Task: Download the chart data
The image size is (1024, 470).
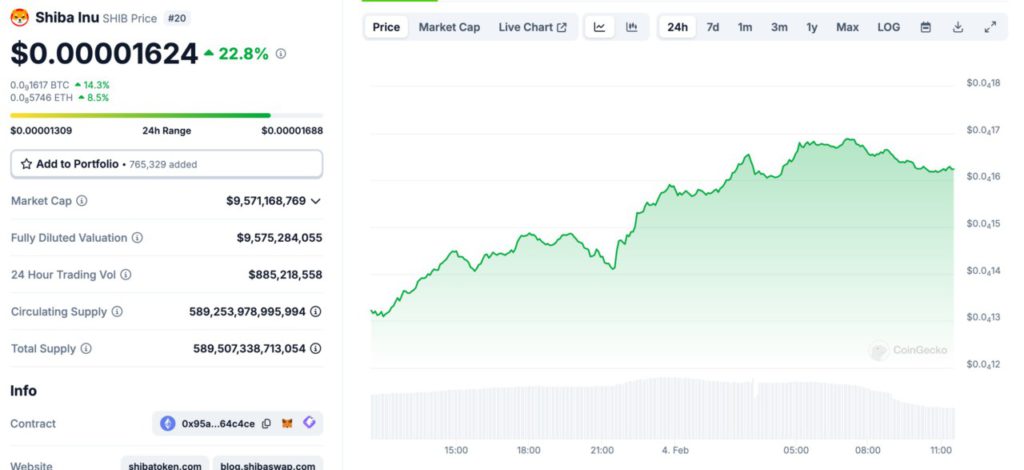Action: point(957,27)
